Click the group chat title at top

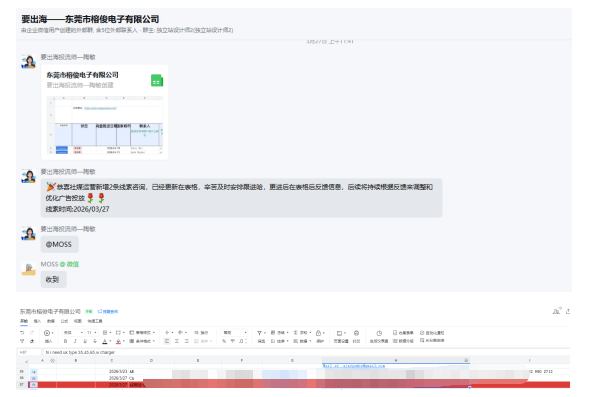point(90,19)
